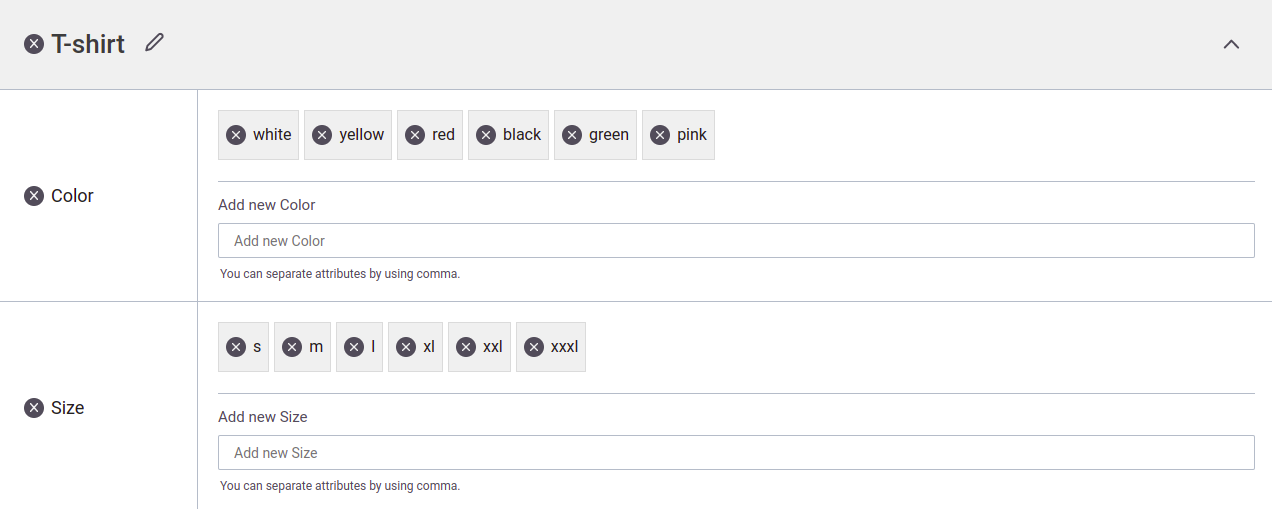Remove the yellow color tag
1272x509 pixels.
pos(322,135)
